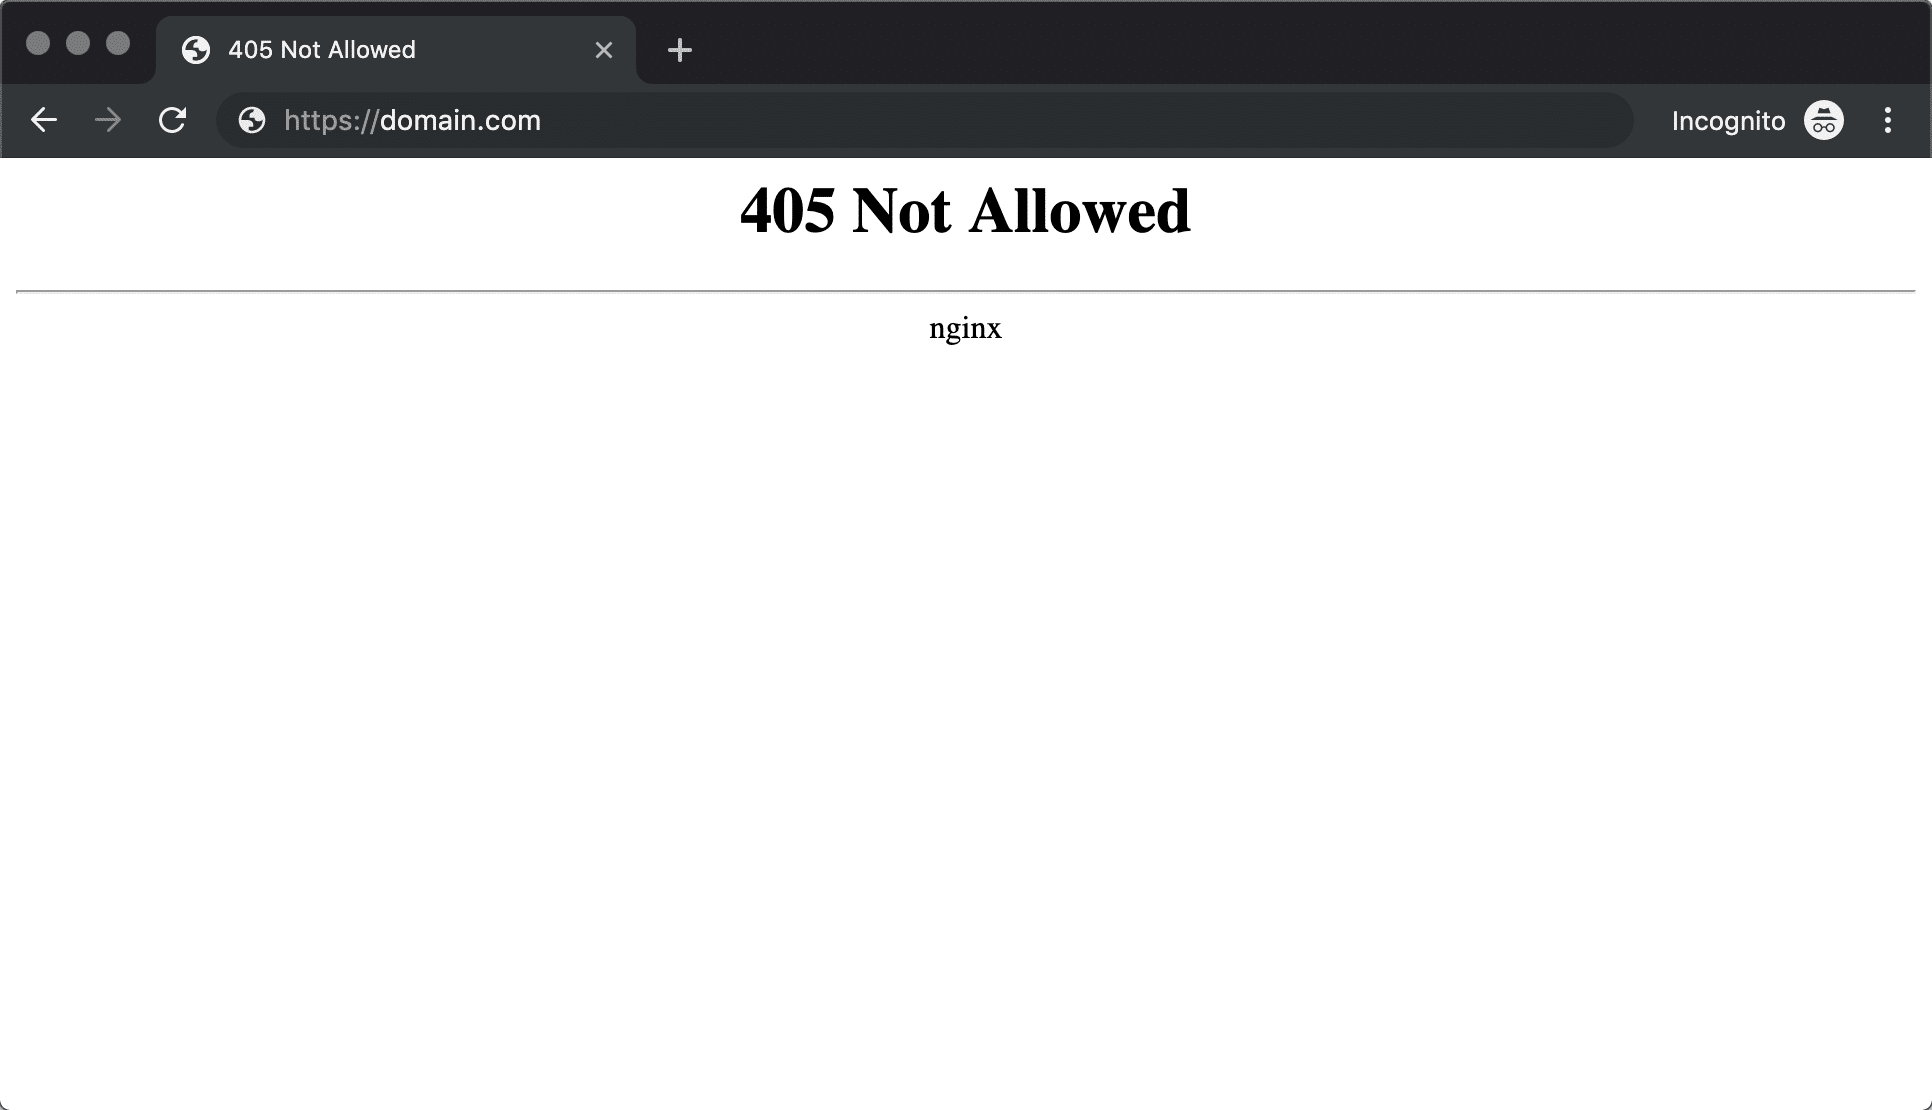Viewport: 1932px width, 1110px height.
Task: Click the page reload icon
Action: click(x=171, y=121)
